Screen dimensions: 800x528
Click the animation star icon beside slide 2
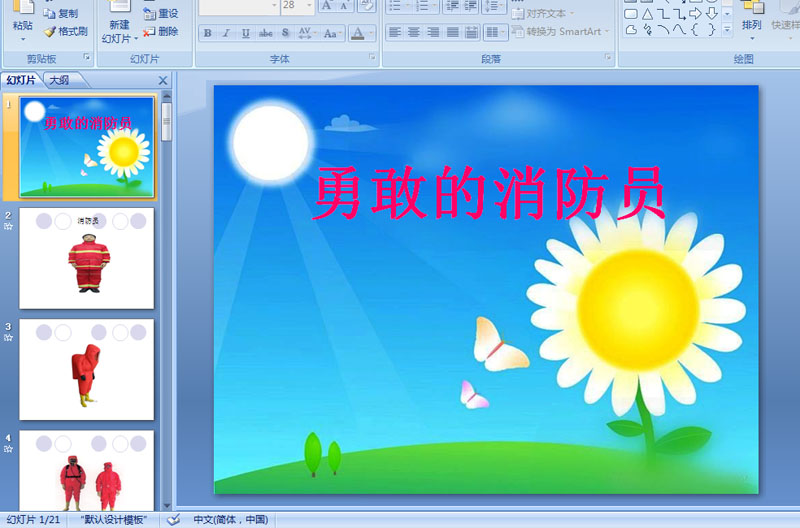pos(8,226)
